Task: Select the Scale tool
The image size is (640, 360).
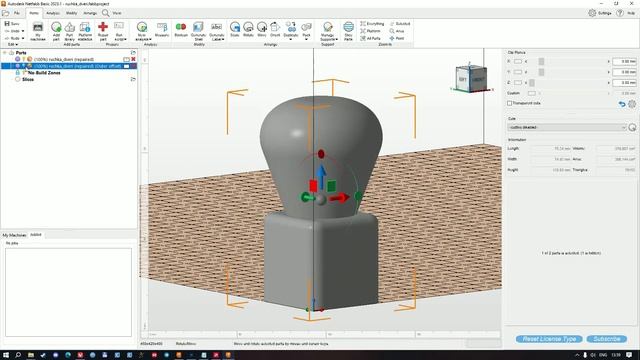Action: tap(235, 29)
